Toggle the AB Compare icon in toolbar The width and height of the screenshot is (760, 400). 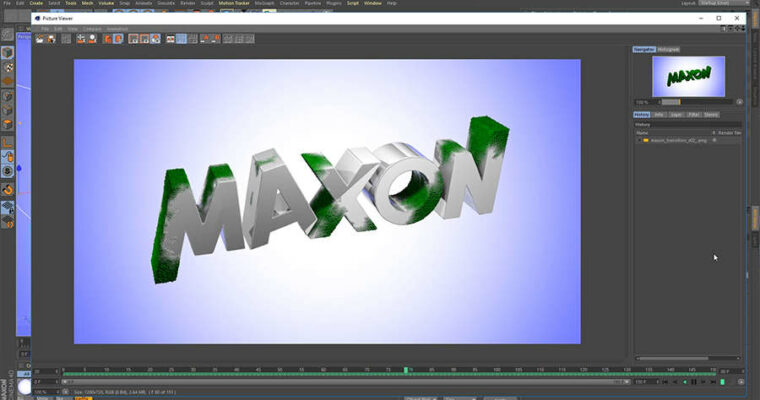point(133,39)
